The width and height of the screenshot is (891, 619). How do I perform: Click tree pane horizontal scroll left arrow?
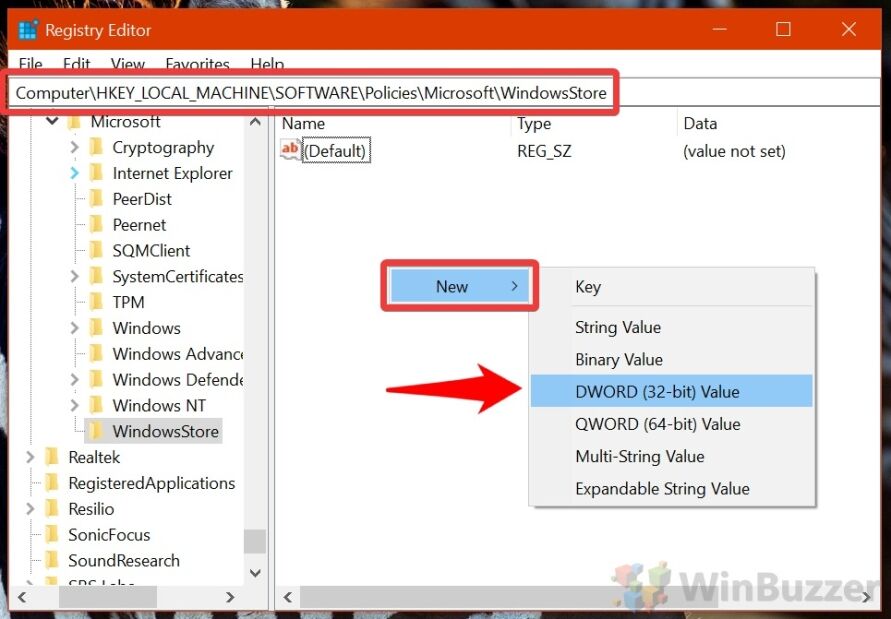22,597
